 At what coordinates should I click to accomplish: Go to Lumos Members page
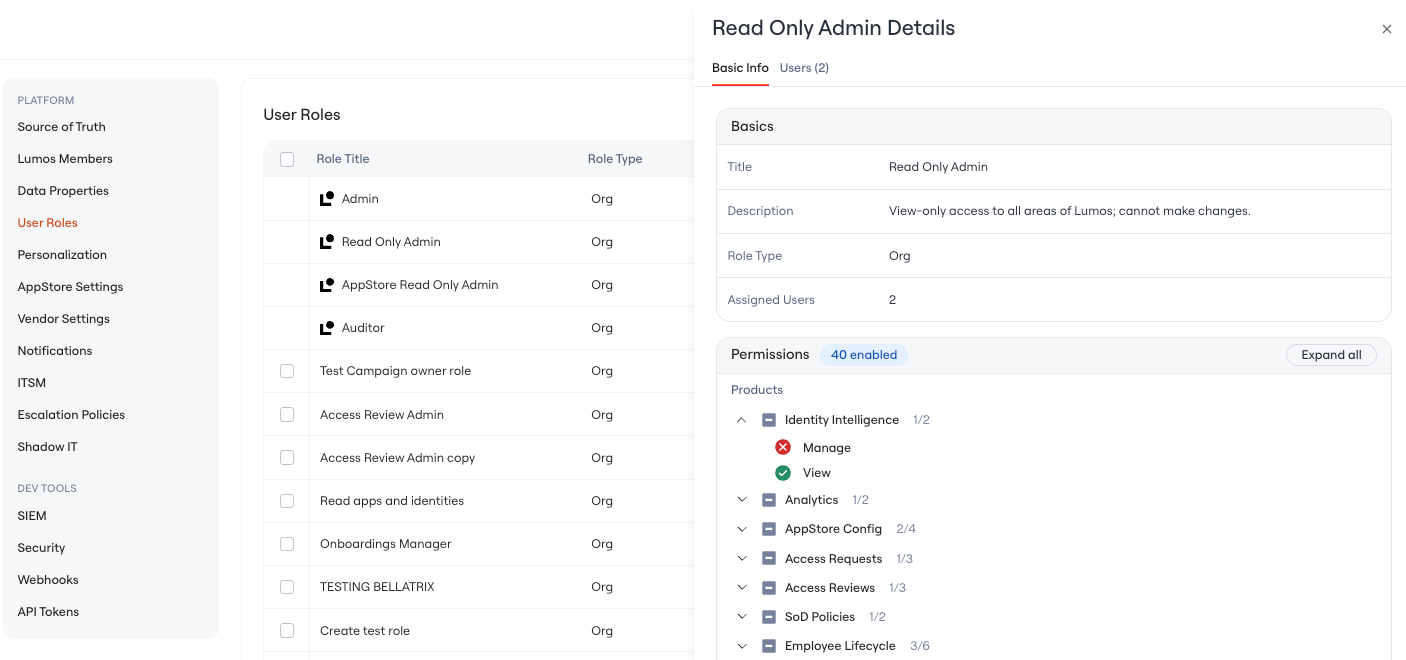coord(65,159)
